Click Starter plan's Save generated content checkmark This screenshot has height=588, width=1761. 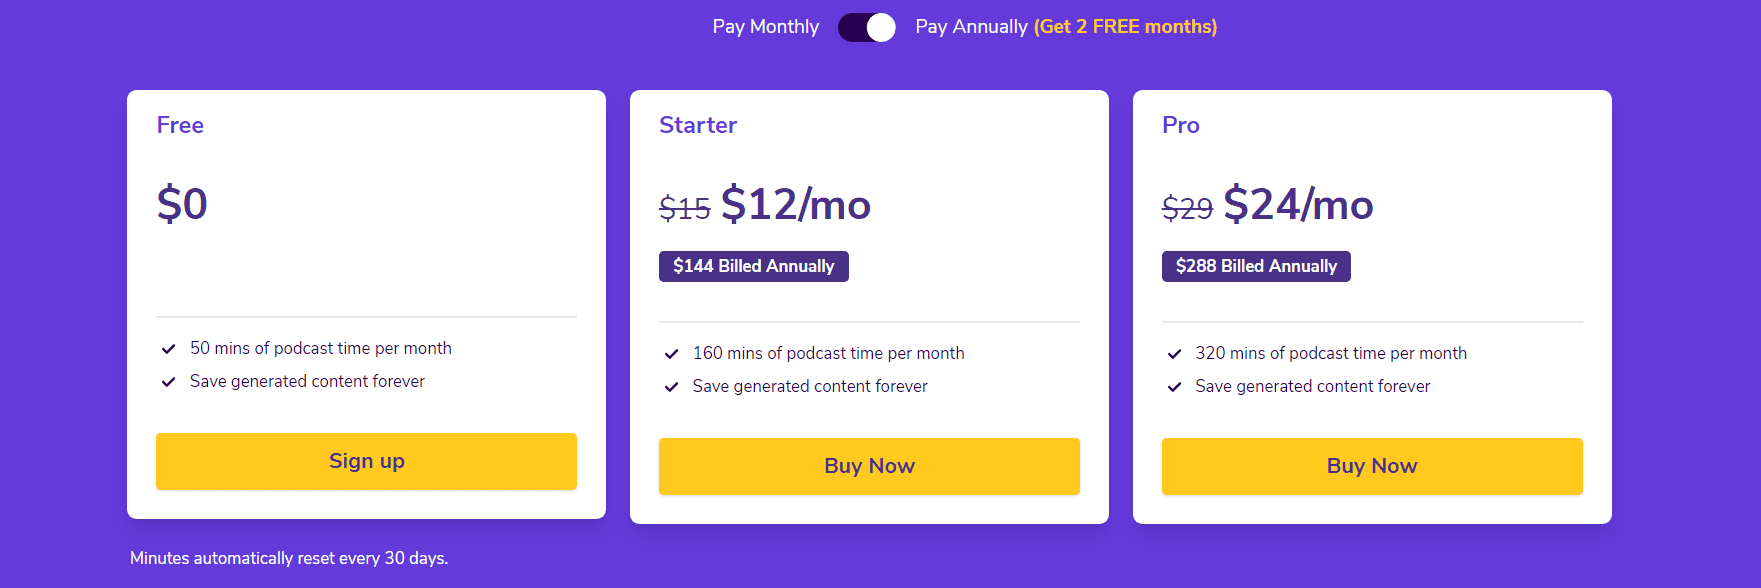[672, 387]
